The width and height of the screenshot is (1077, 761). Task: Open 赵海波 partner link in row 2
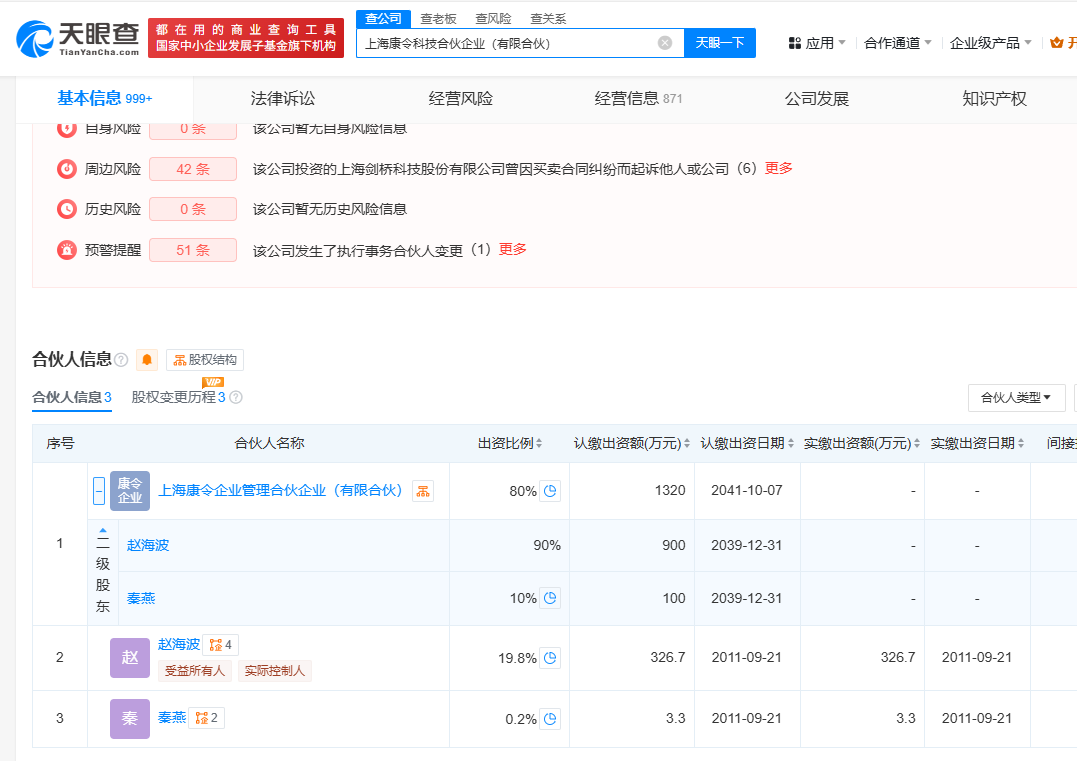point(179,644)
